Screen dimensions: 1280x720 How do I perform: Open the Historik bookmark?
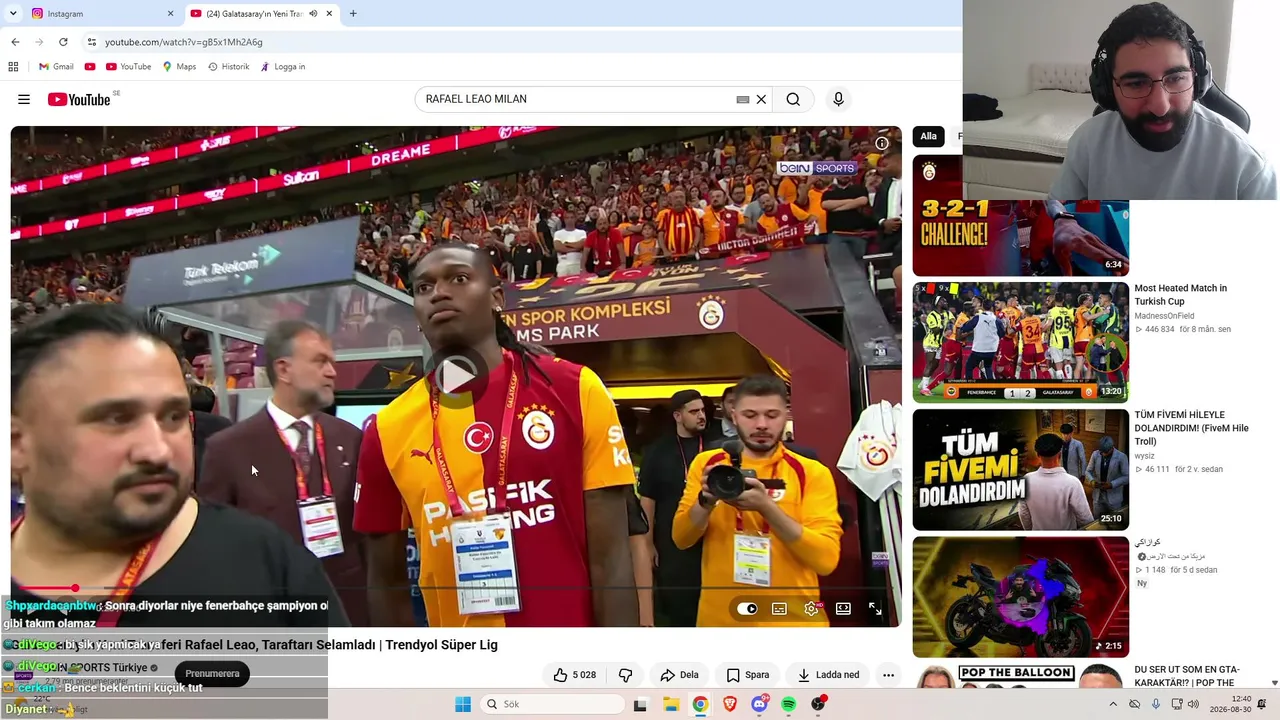(x=228, y=67)
